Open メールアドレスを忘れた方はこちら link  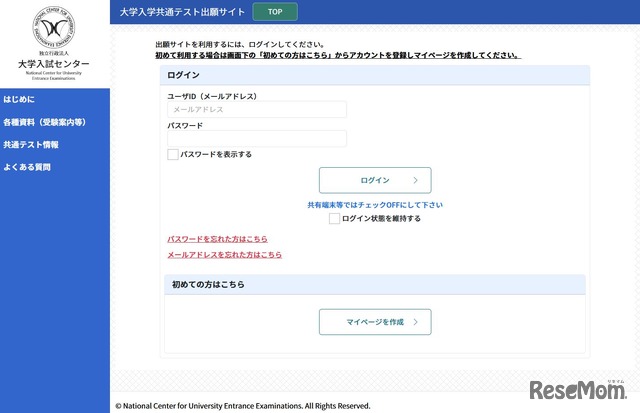(x=224, y=255)
